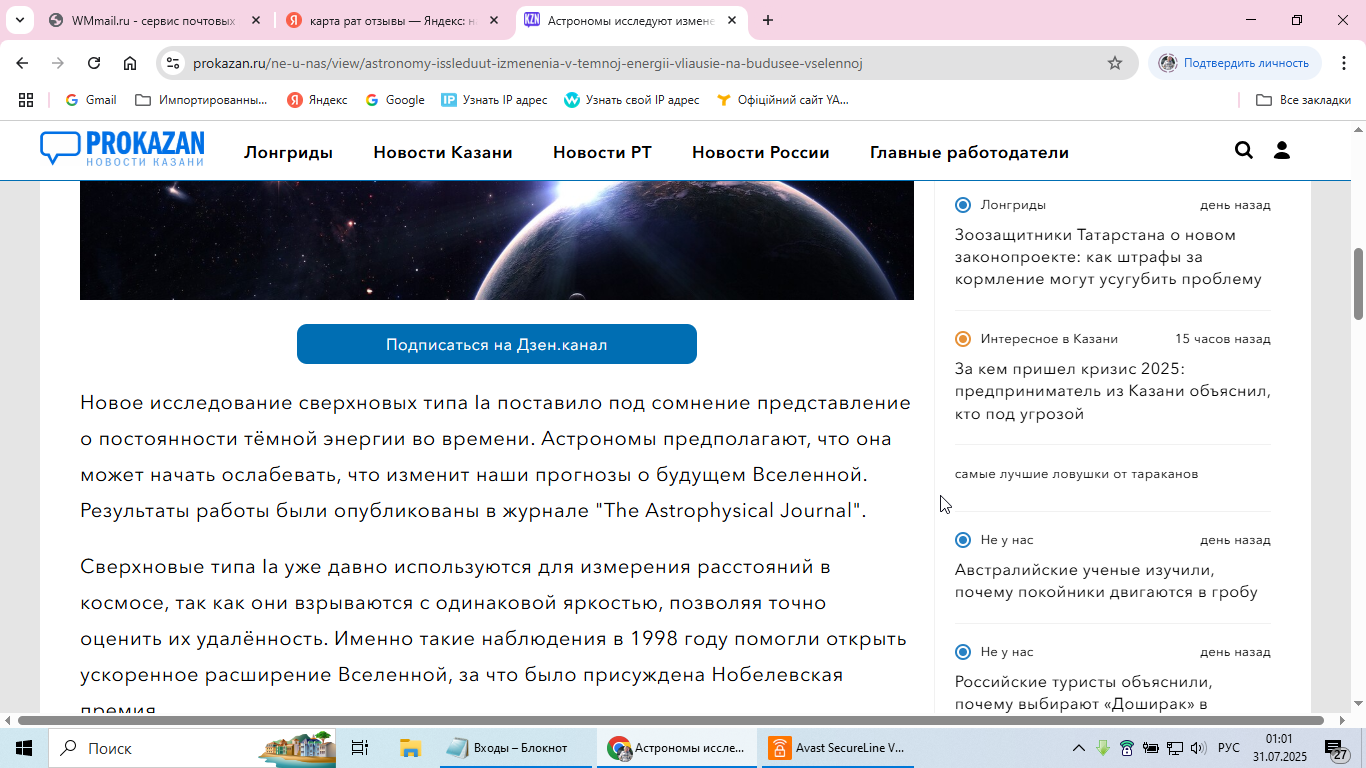Open Google bookmark
The image size is (1366, 768).
(394, 100)
